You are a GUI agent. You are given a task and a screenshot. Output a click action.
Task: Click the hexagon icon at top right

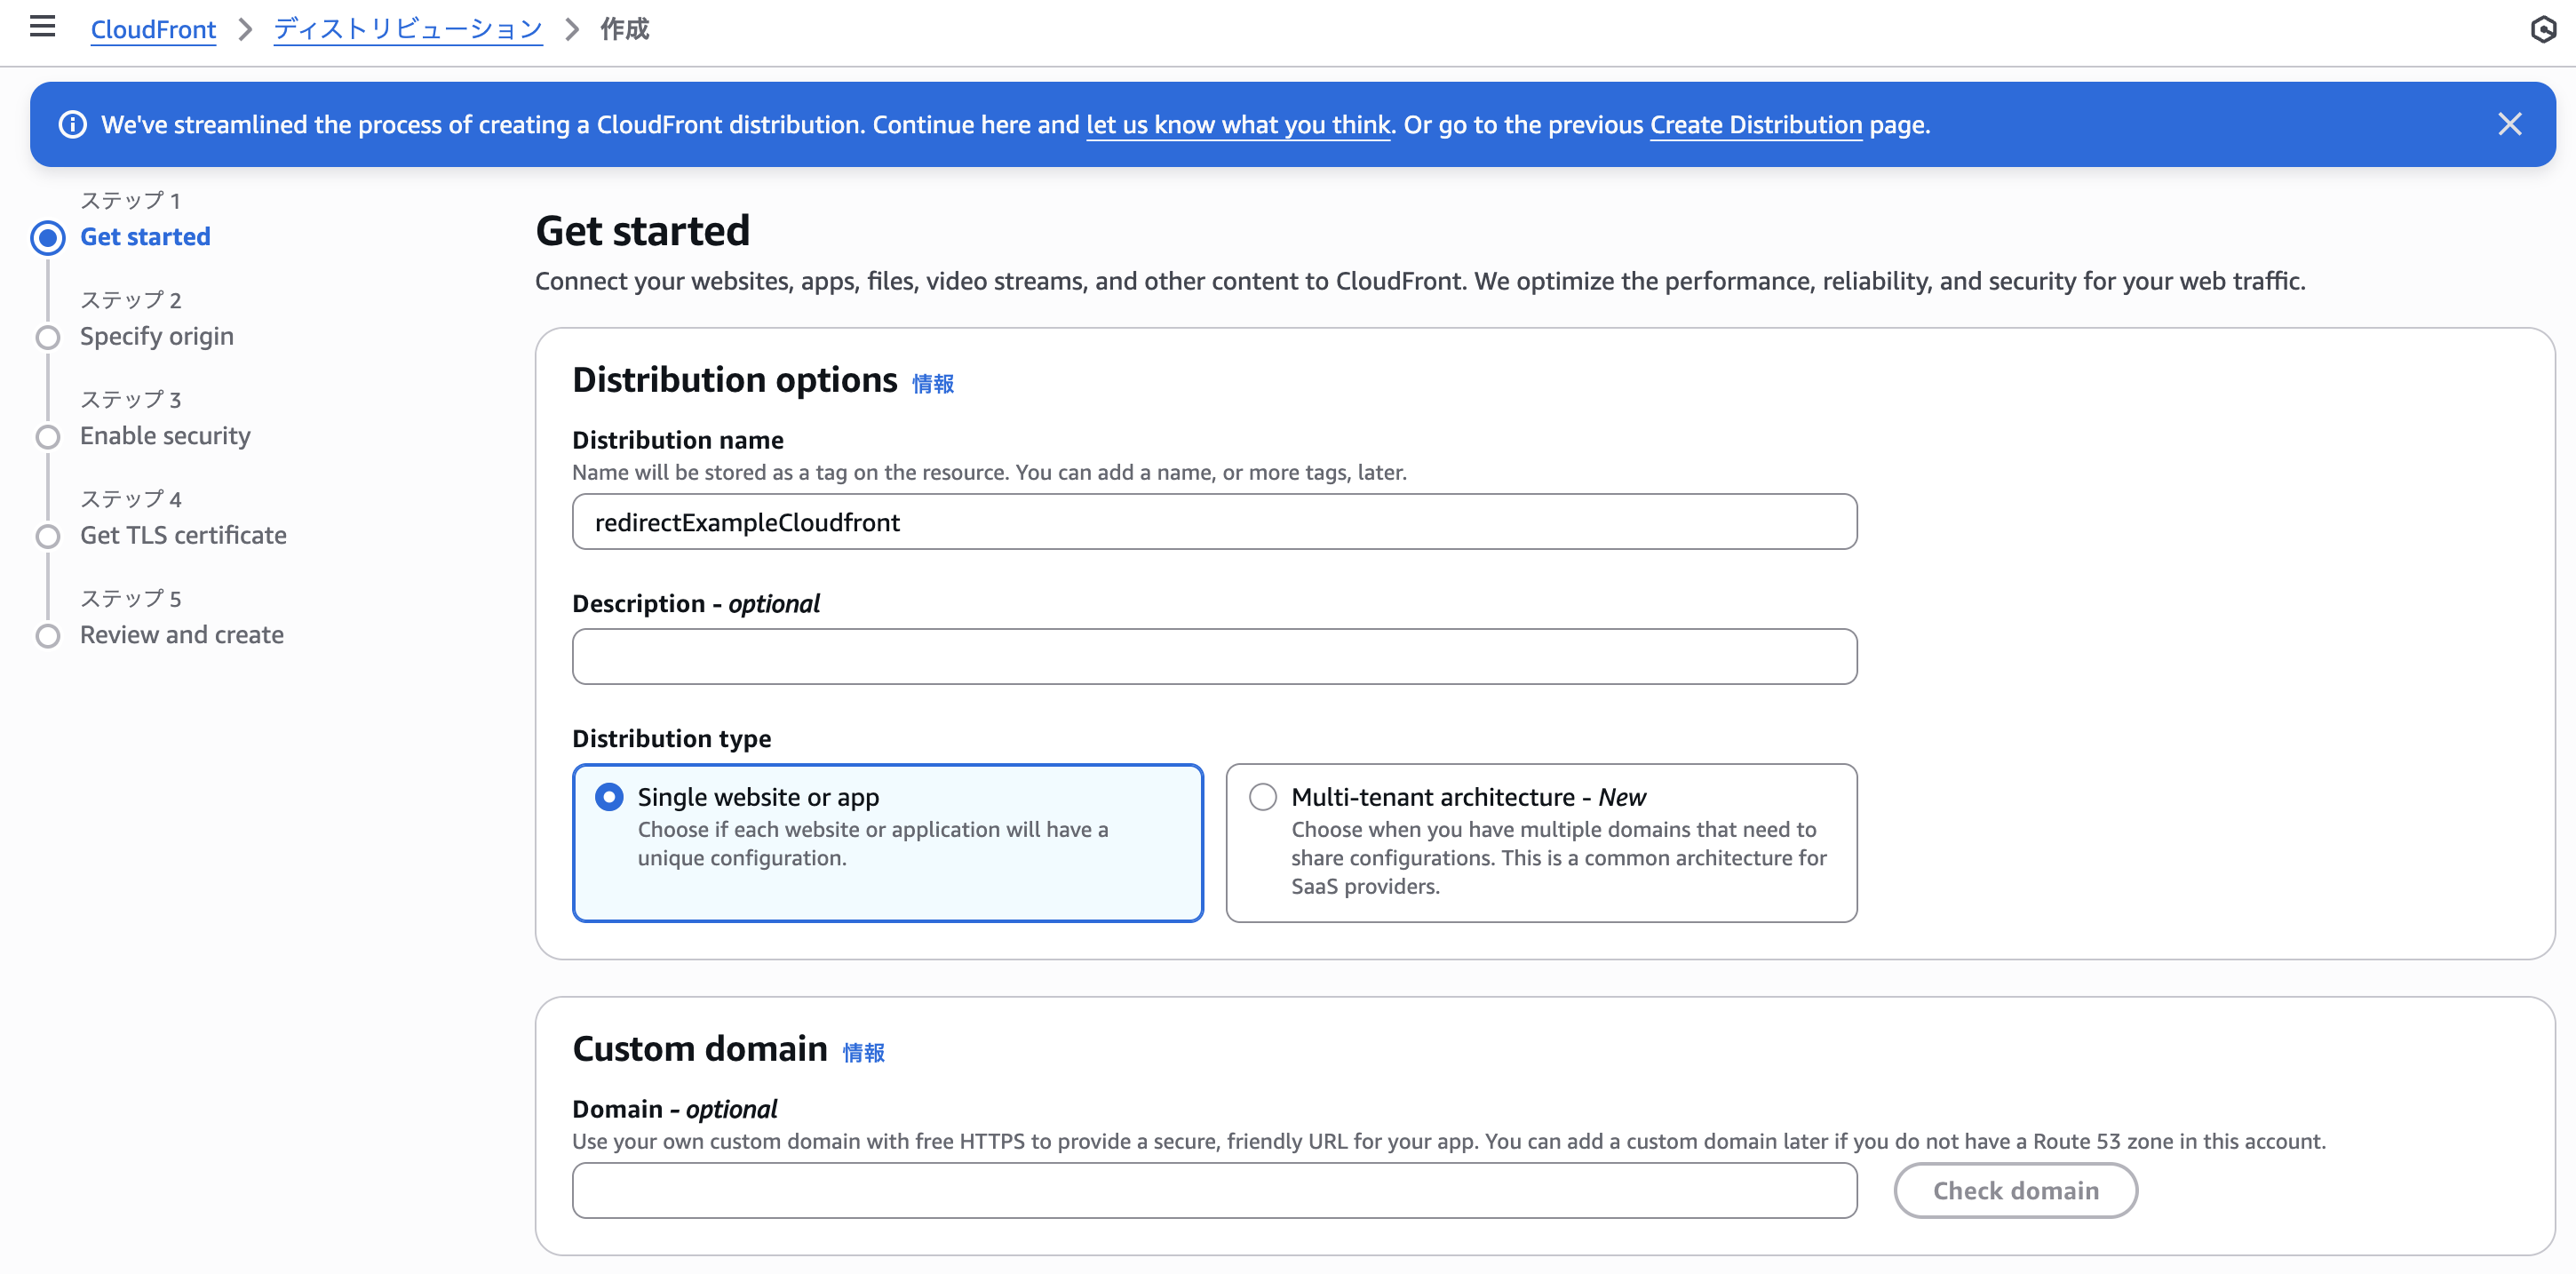pos(2543,29)
